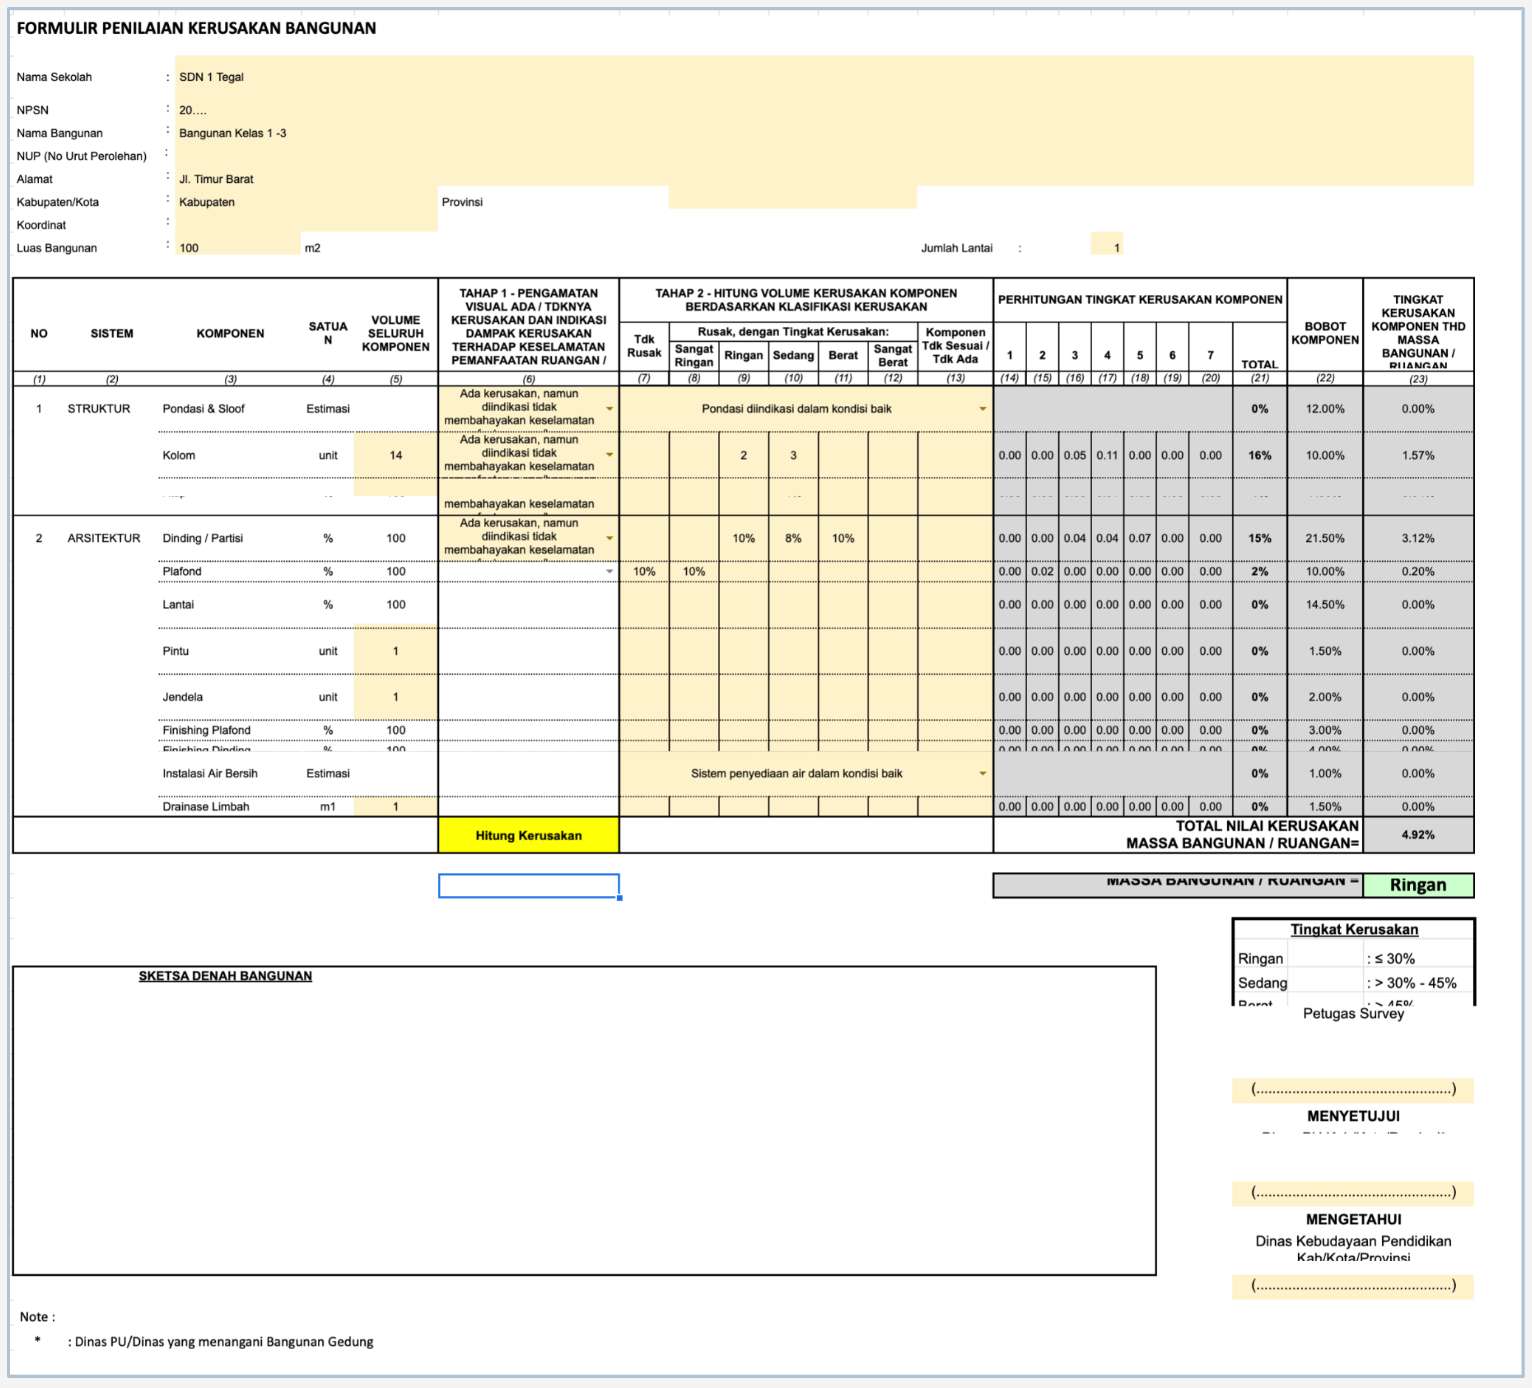This screenshot has width=1532, height=1388.
Task: Select the Dinding / Partisi Sedang cell 8%
Action: [x=794, y=538]
